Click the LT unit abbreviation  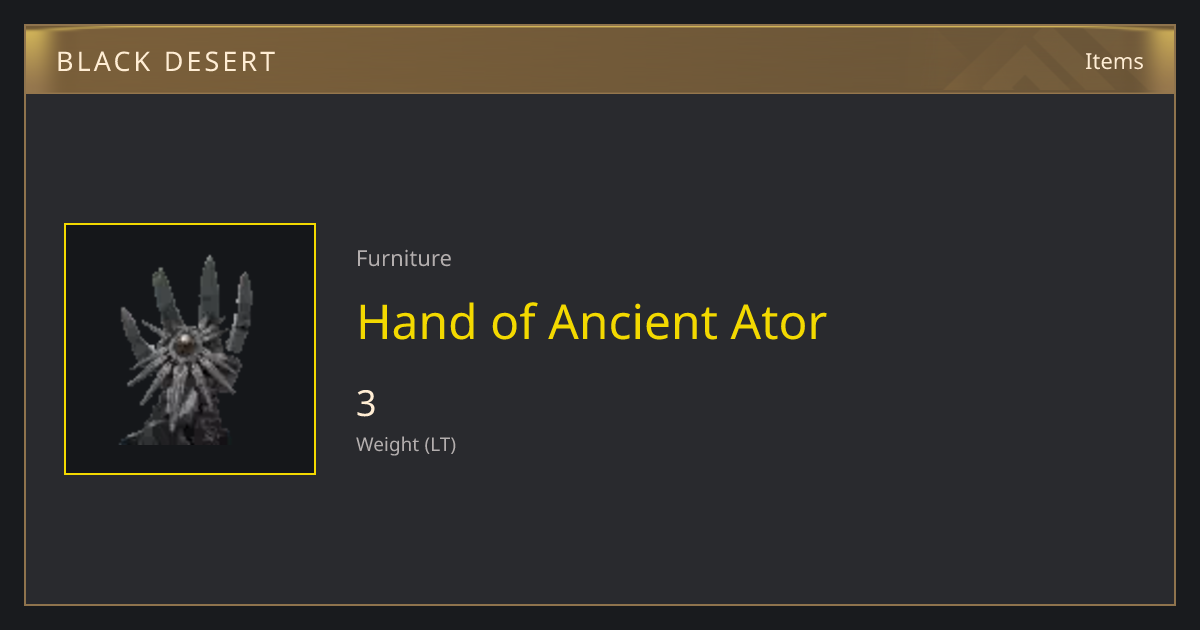click(439, 445)
